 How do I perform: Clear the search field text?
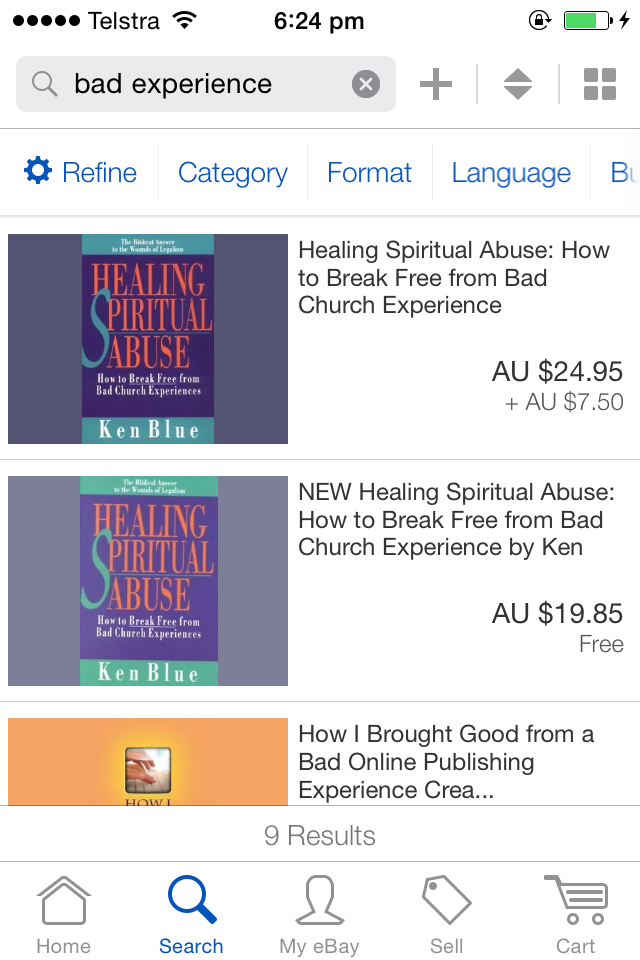pyautogui.click(x=366, y=84)
